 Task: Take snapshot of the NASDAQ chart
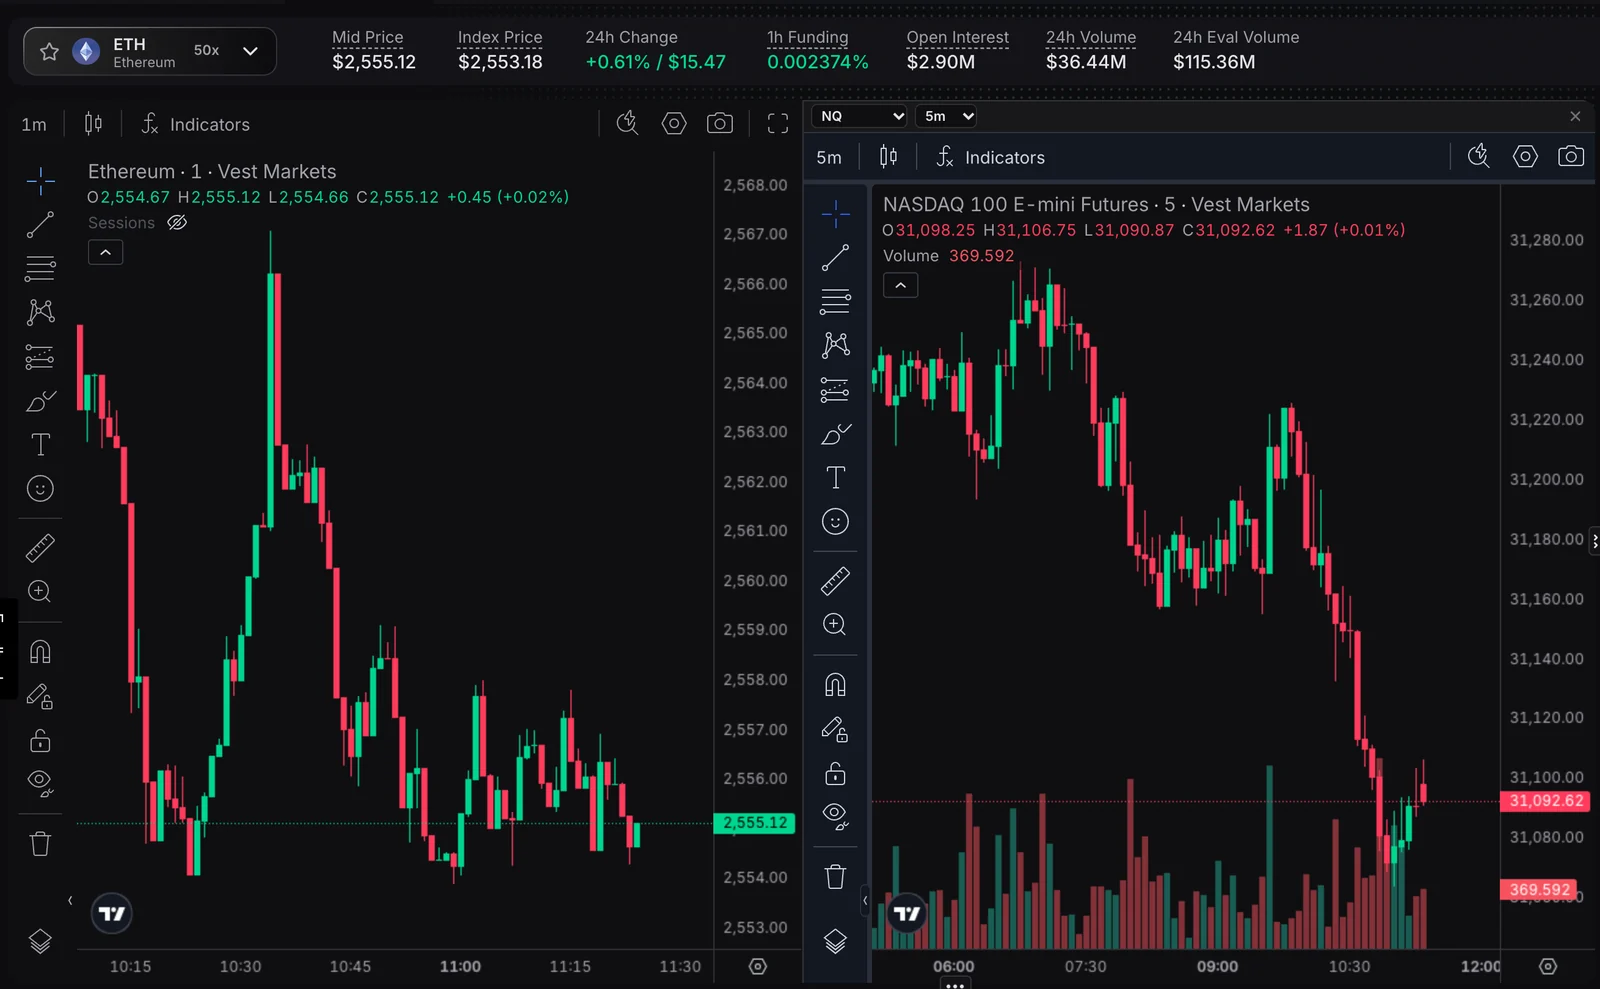1571,156
